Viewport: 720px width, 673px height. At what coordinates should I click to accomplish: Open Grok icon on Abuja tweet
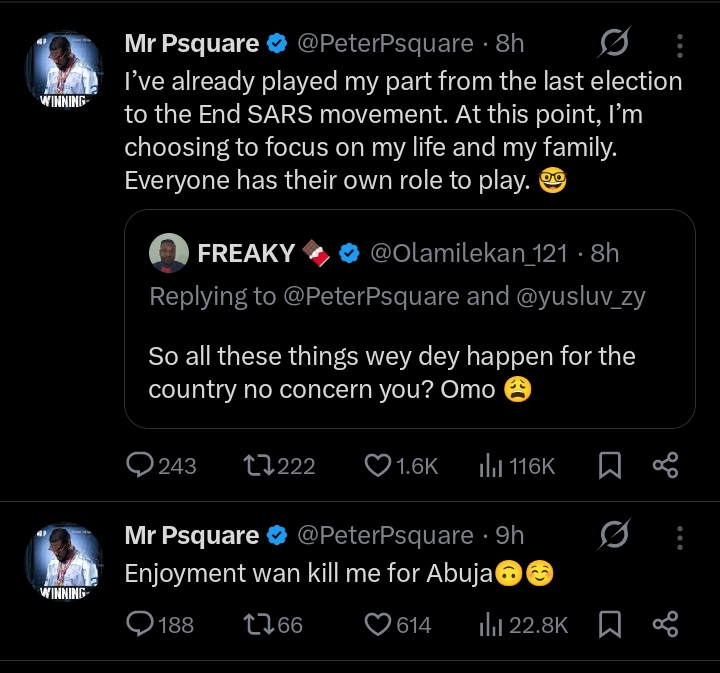coord(613,537)
